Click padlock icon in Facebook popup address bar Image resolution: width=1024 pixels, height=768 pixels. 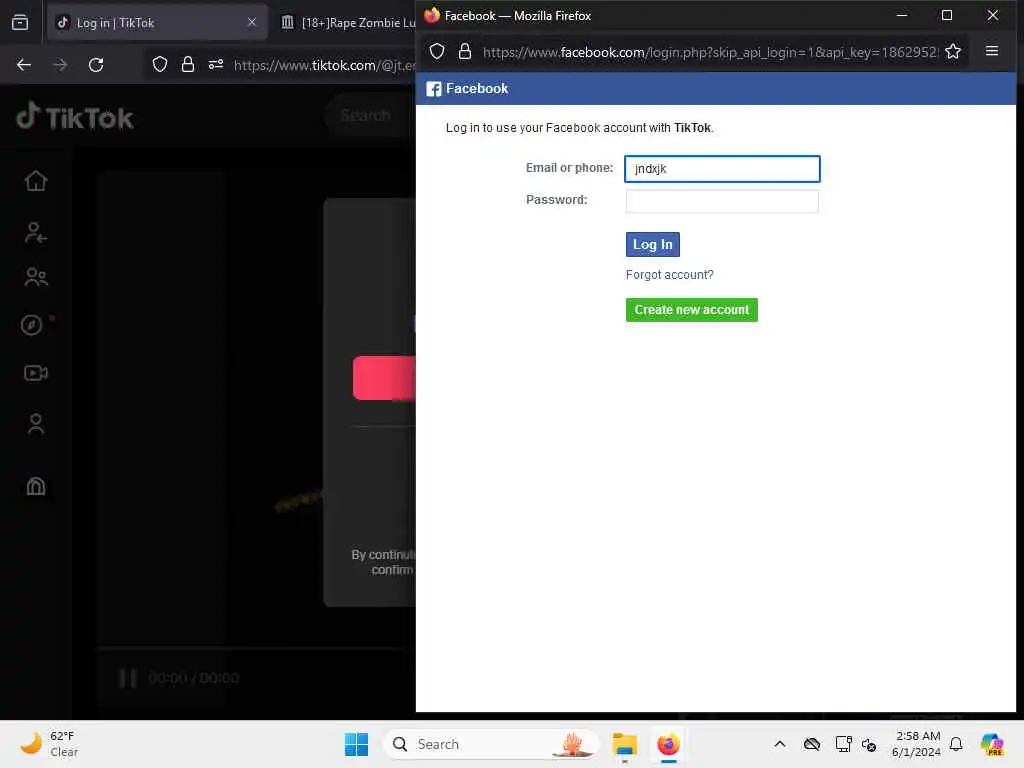coord(464,52)
